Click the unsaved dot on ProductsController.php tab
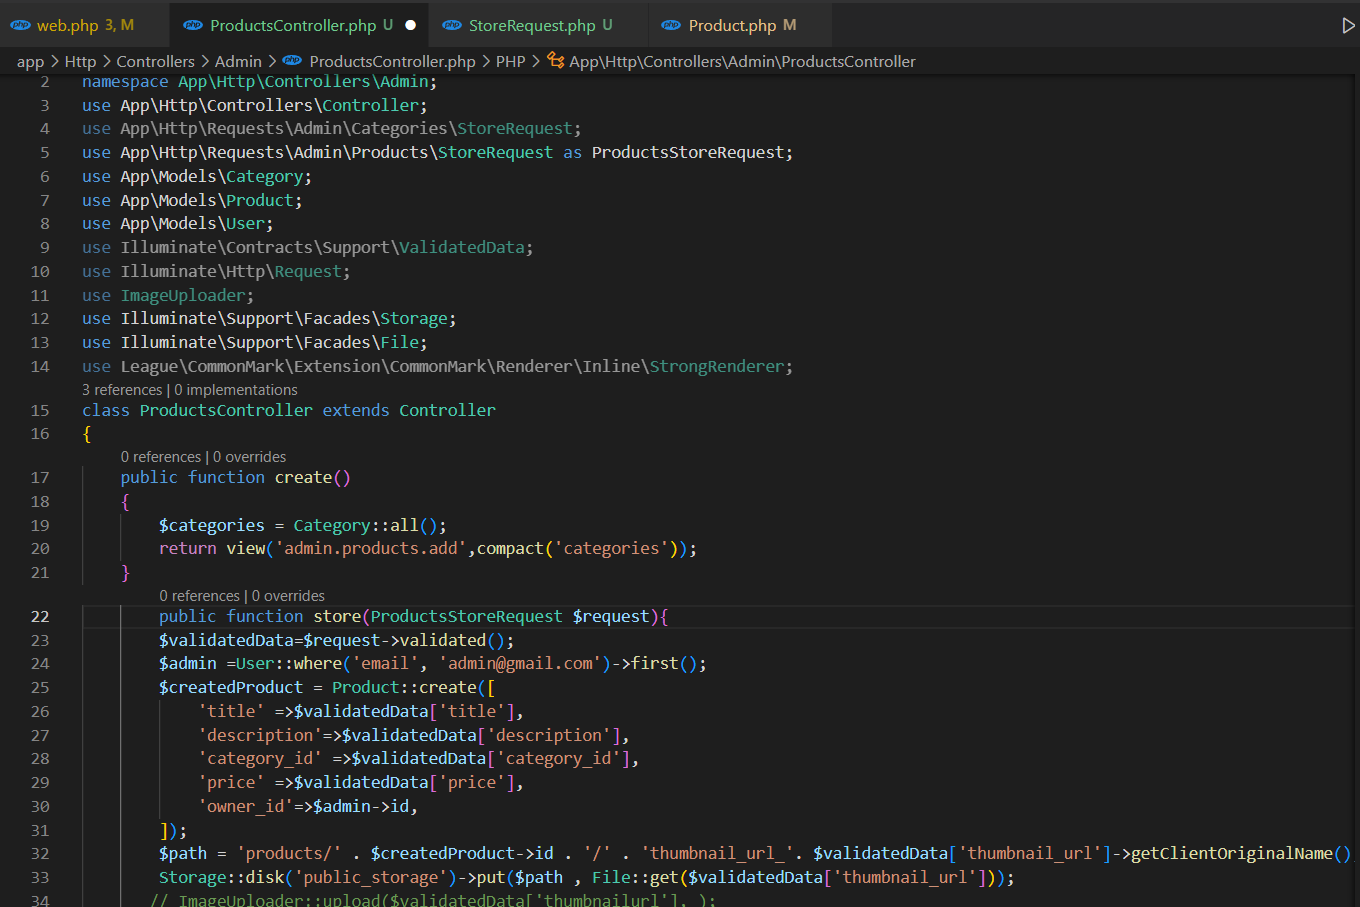This screenshot has height=907, width=1360. point(410,25)
